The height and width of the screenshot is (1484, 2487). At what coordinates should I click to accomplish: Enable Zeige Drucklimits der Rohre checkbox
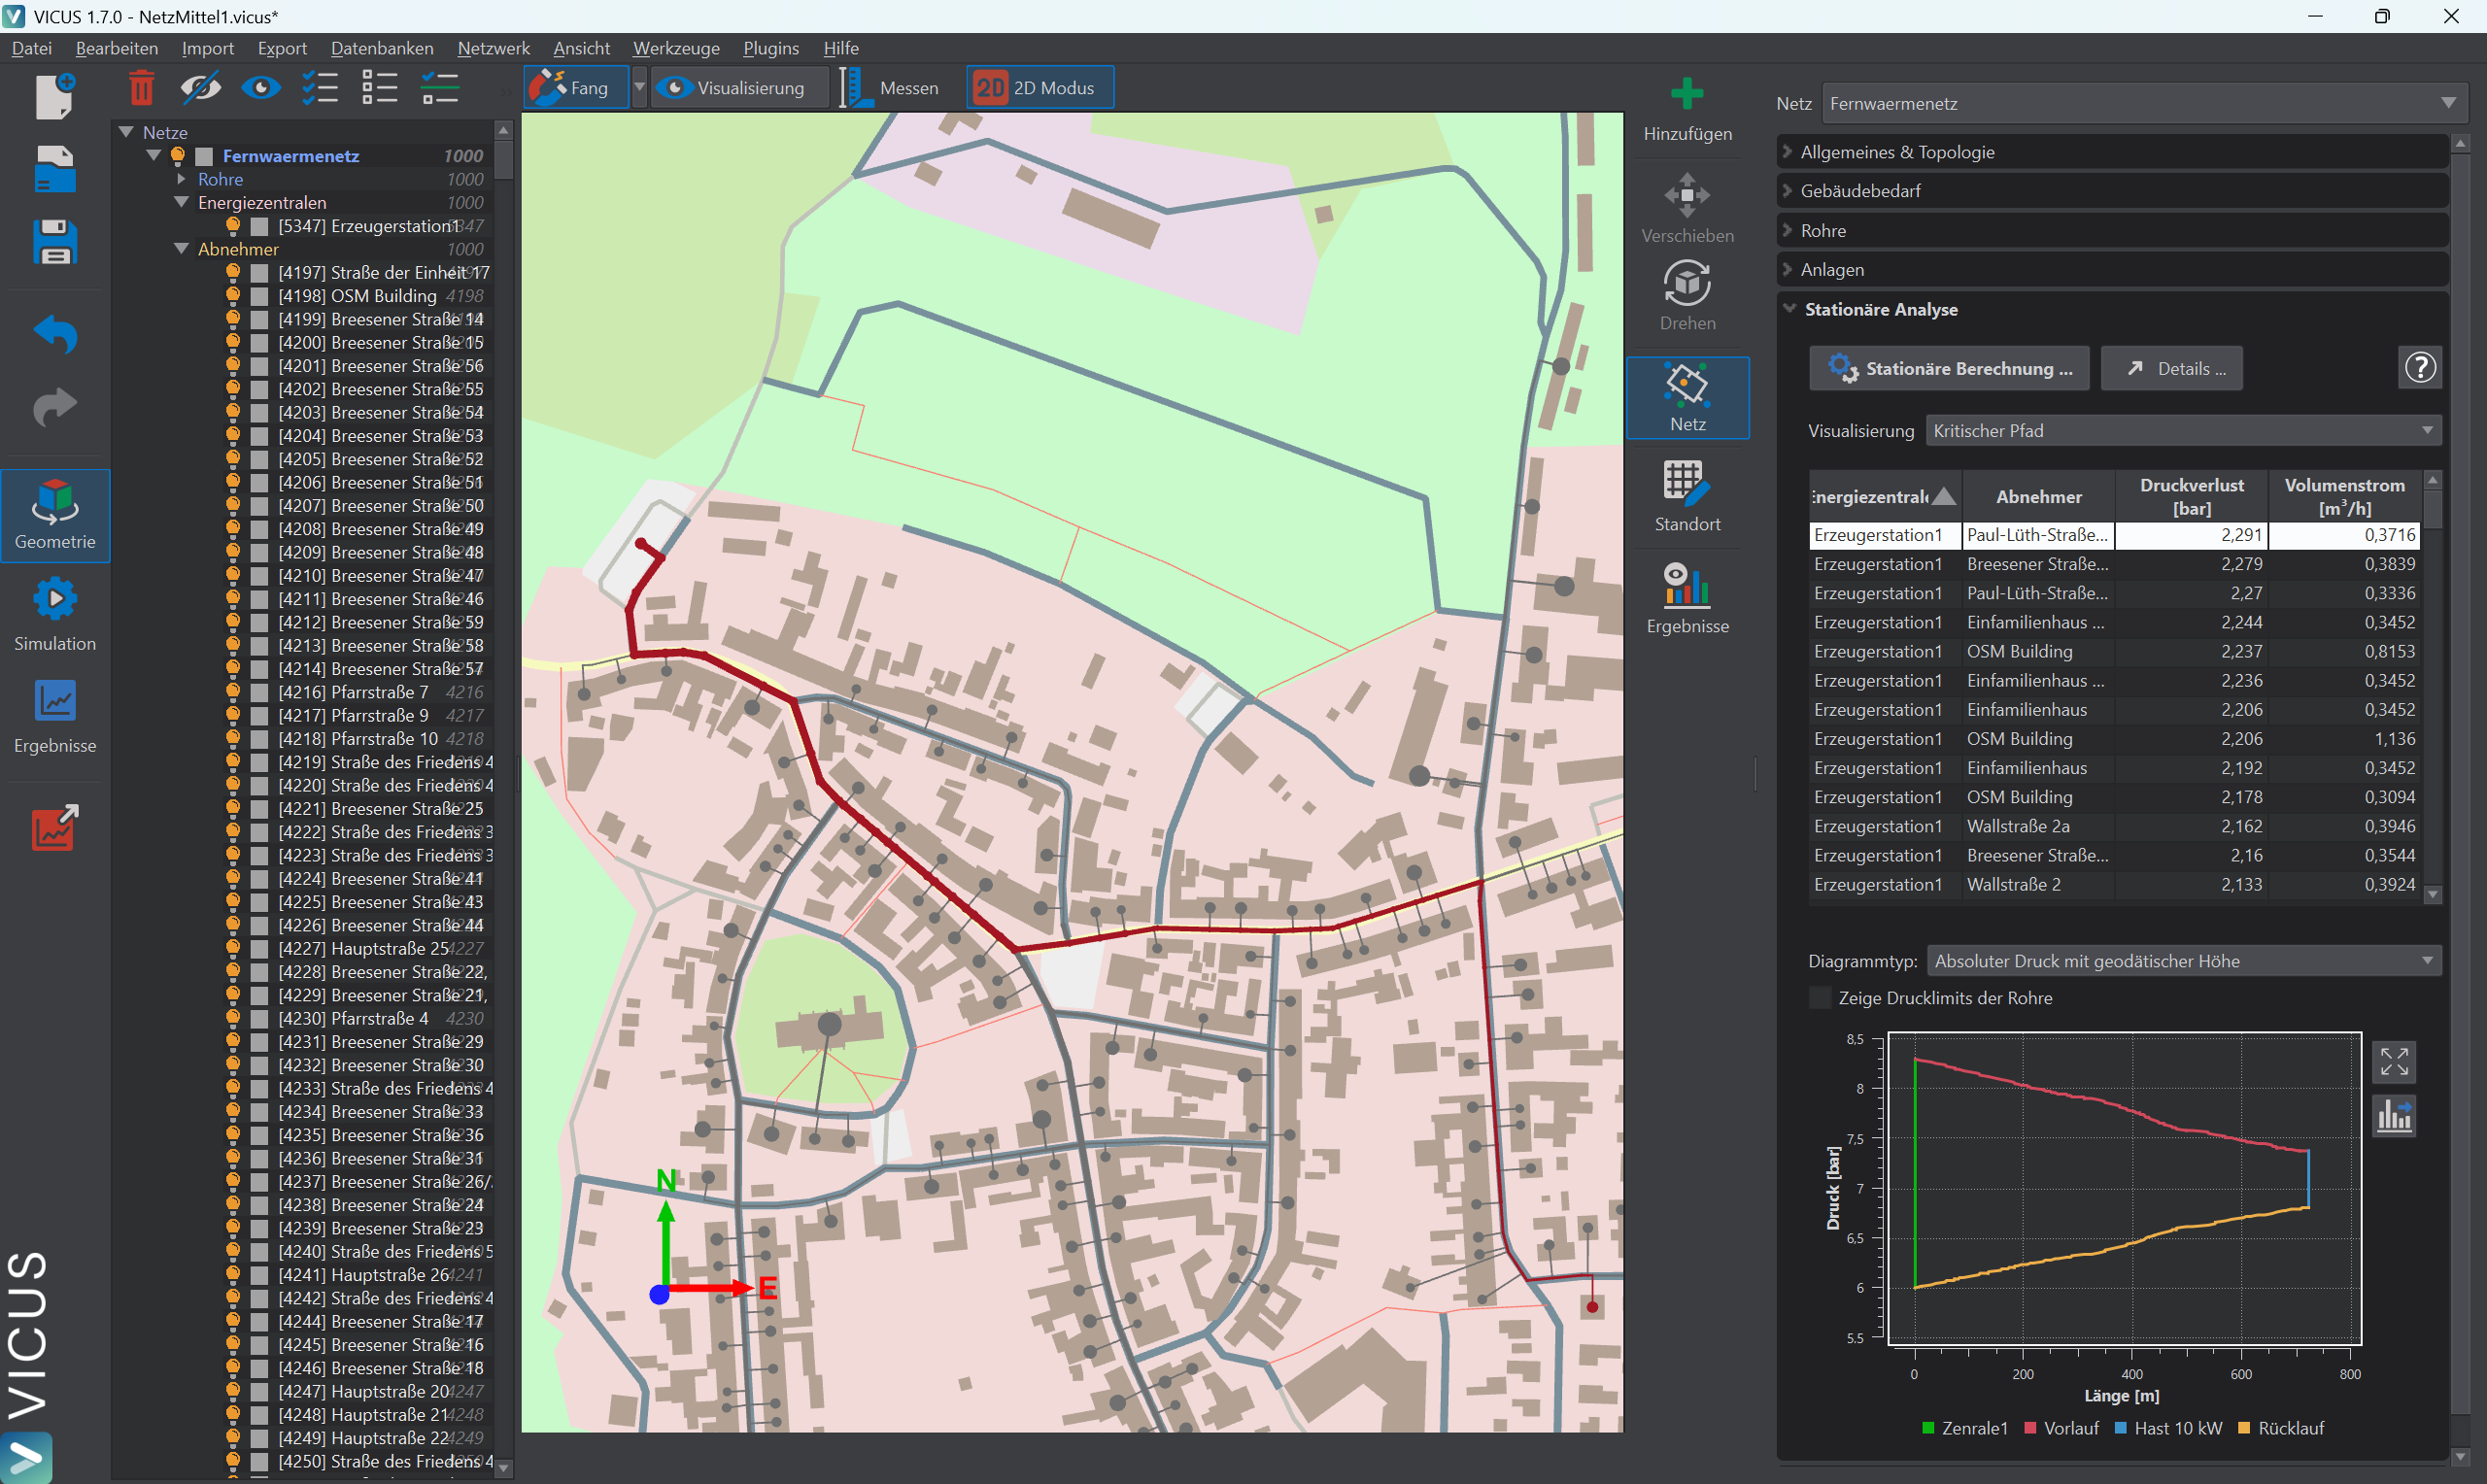click(1821, 998)
